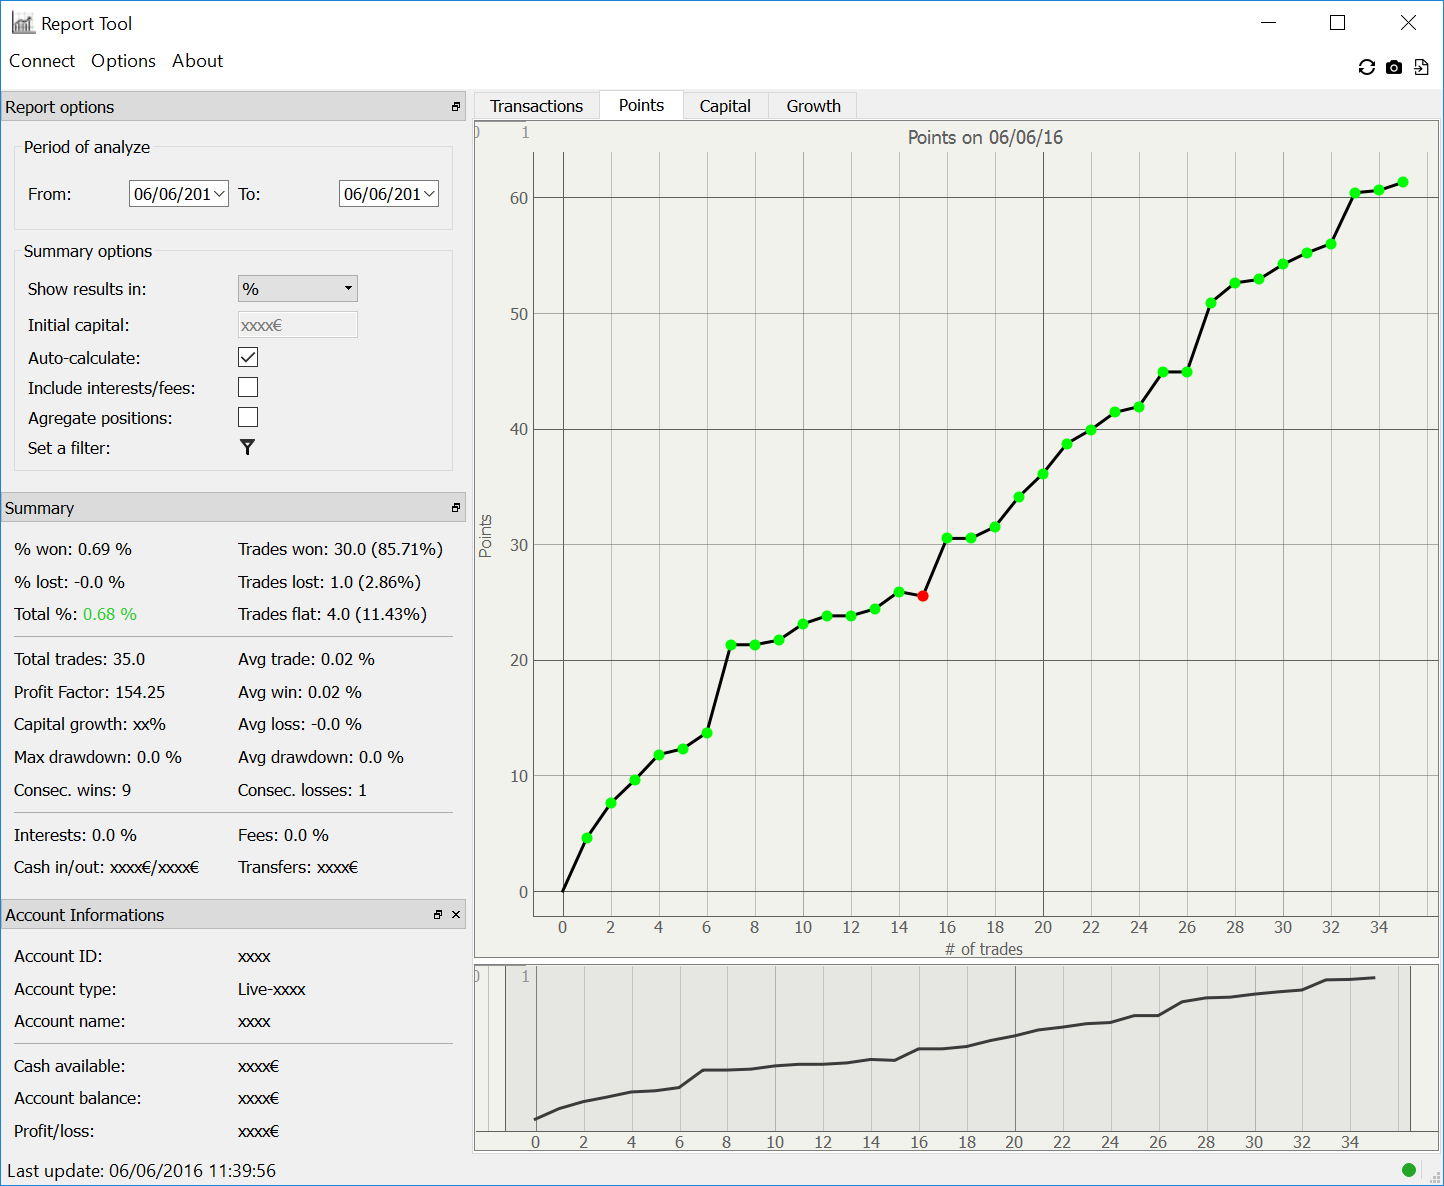The height and width of the screenshot is (1186, 1444).
Task: Switch to the Transactions tab
Action: 536,106
